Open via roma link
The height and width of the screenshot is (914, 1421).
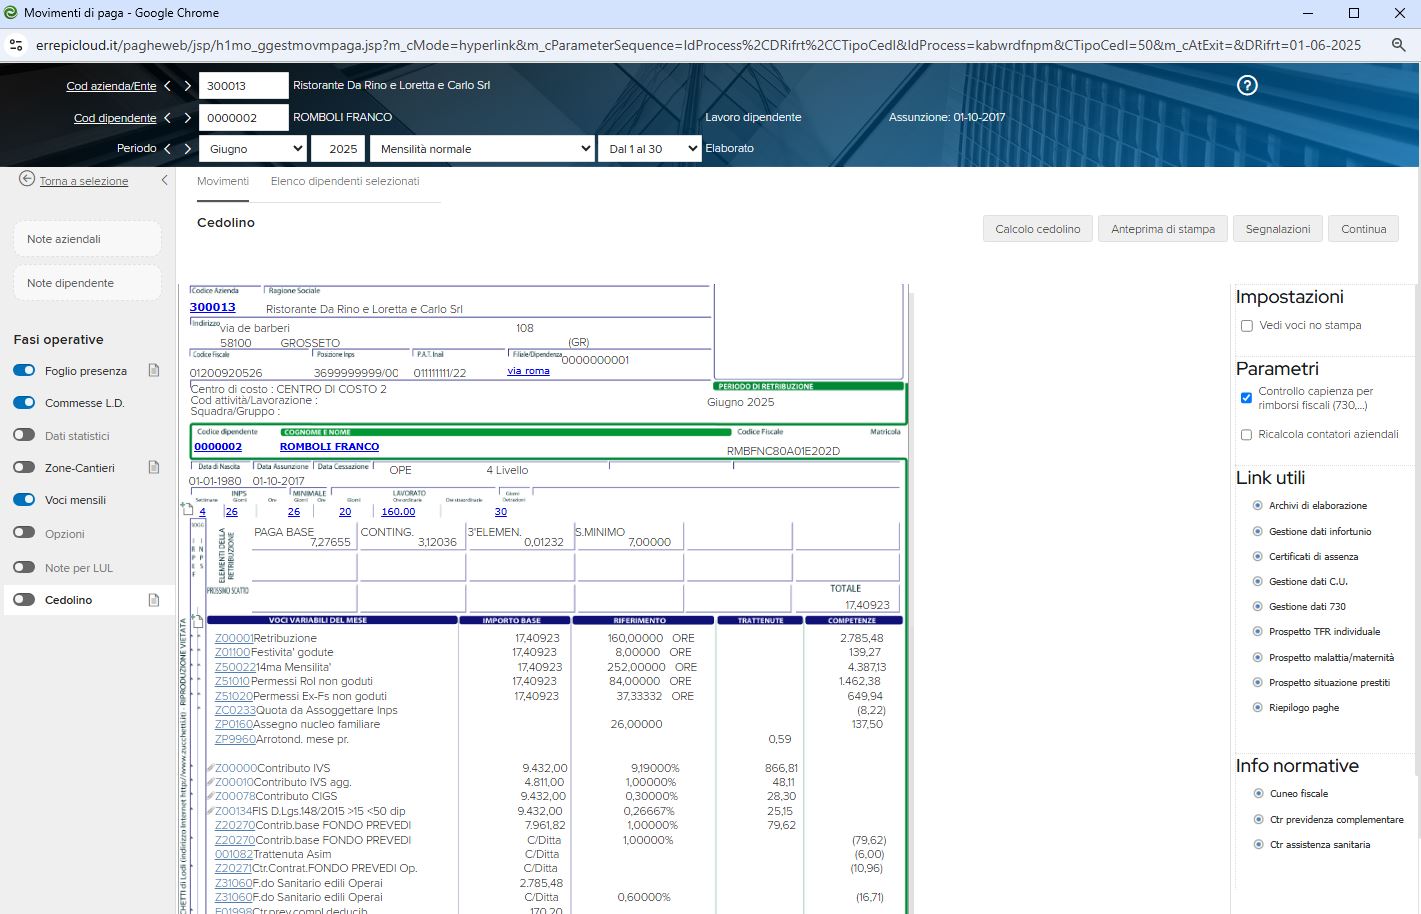pyautogui.click(x=528, y=371)
